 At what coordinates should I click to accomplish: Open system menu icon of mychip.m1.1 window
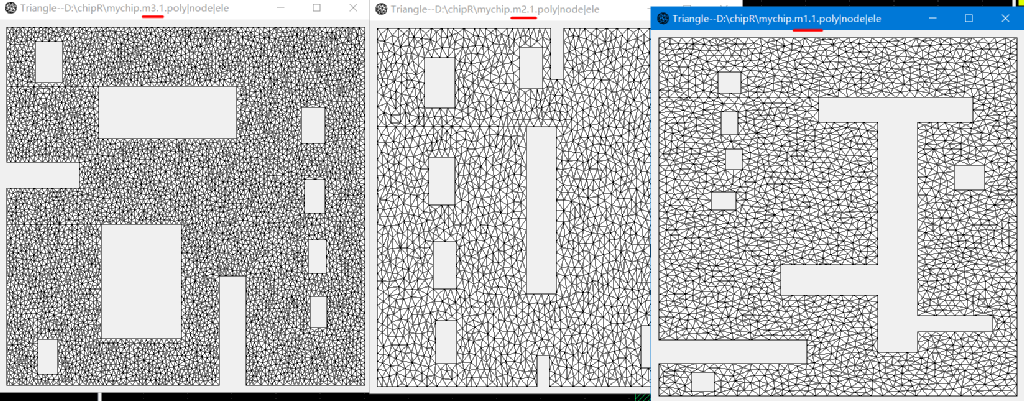(662, 19)
